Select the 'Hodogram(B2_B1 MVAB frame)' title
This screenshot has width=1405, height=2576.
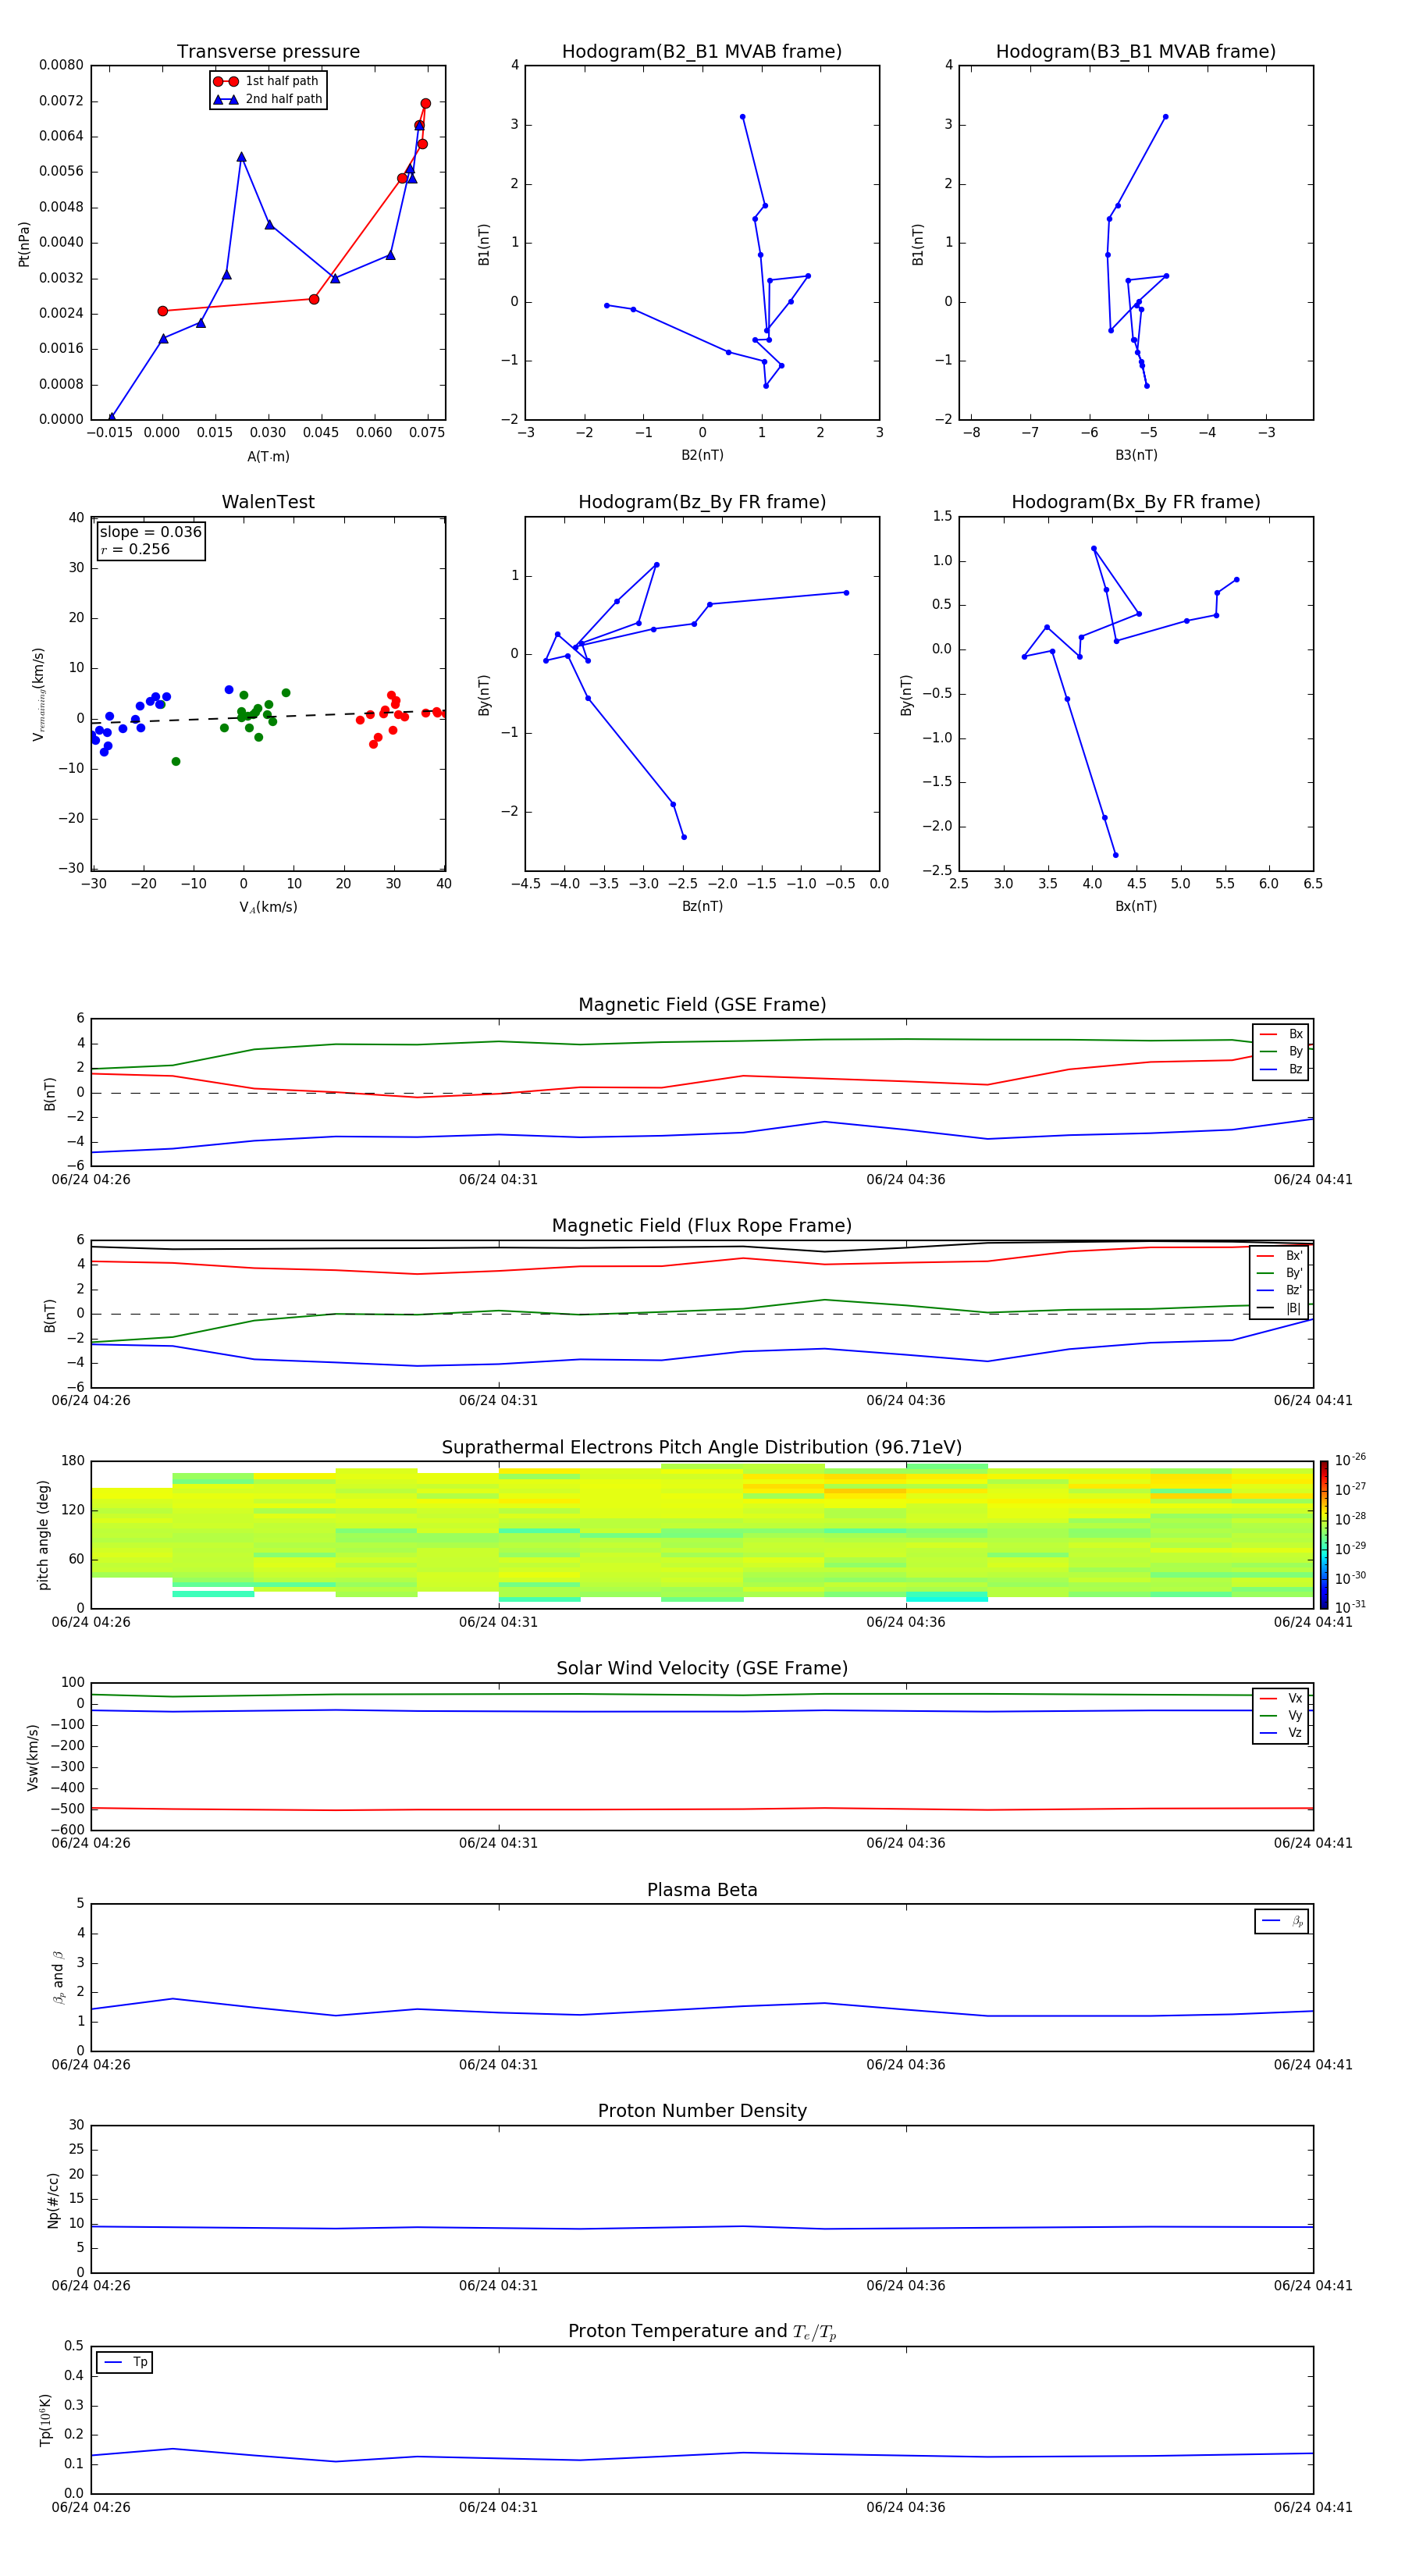pyautogui.click(x=701, y=52)
